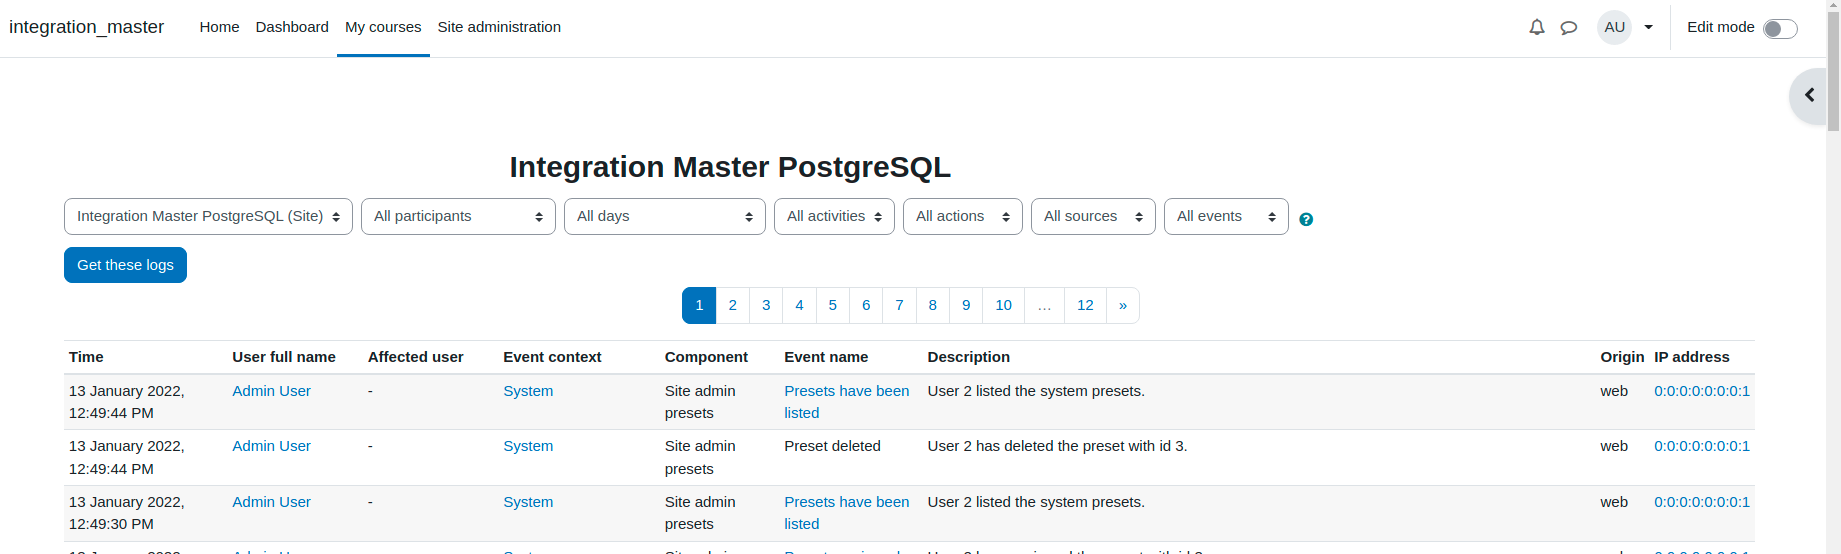Go to pagination page 2
The image size is (1841, 554).
coord(733,305)
